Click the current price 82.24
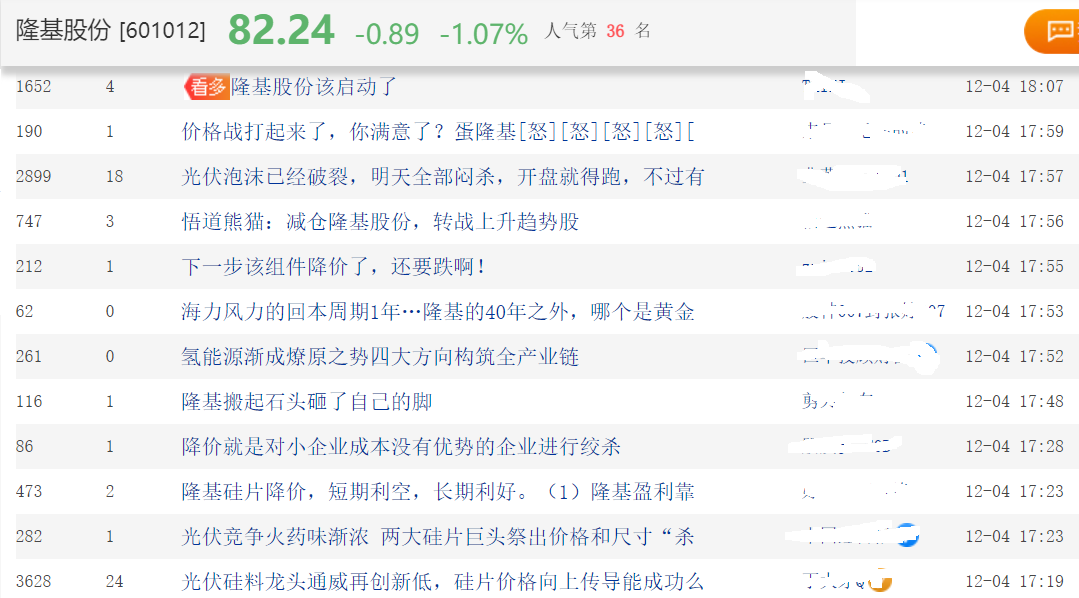 [281, 30]
